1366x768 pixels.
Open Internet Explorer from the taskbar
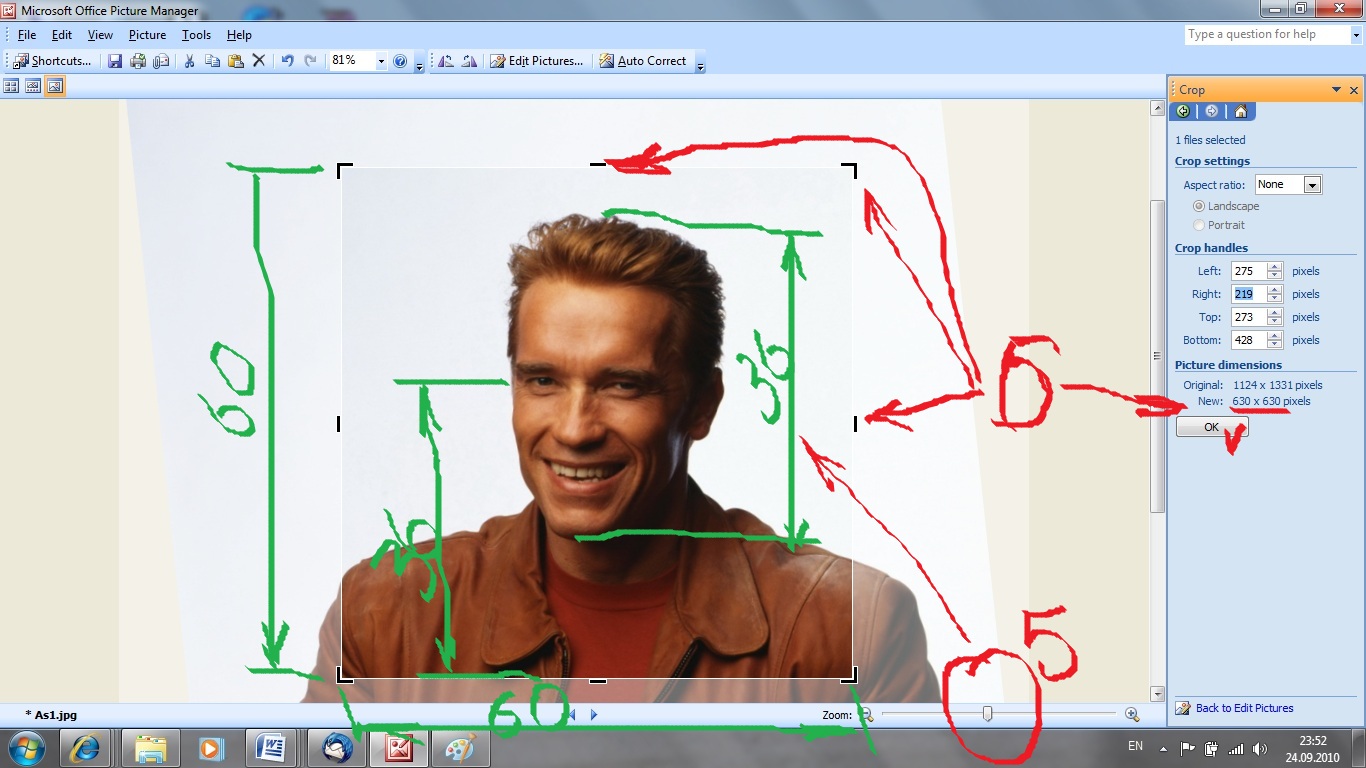pyautogui.click(x=84, y=748)
